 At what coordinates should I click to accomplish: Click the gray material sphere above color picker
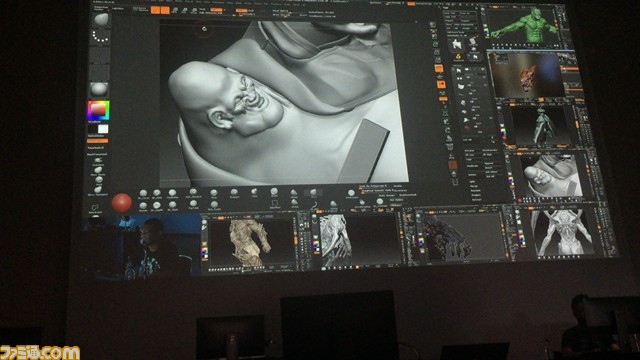pos(99,89)
